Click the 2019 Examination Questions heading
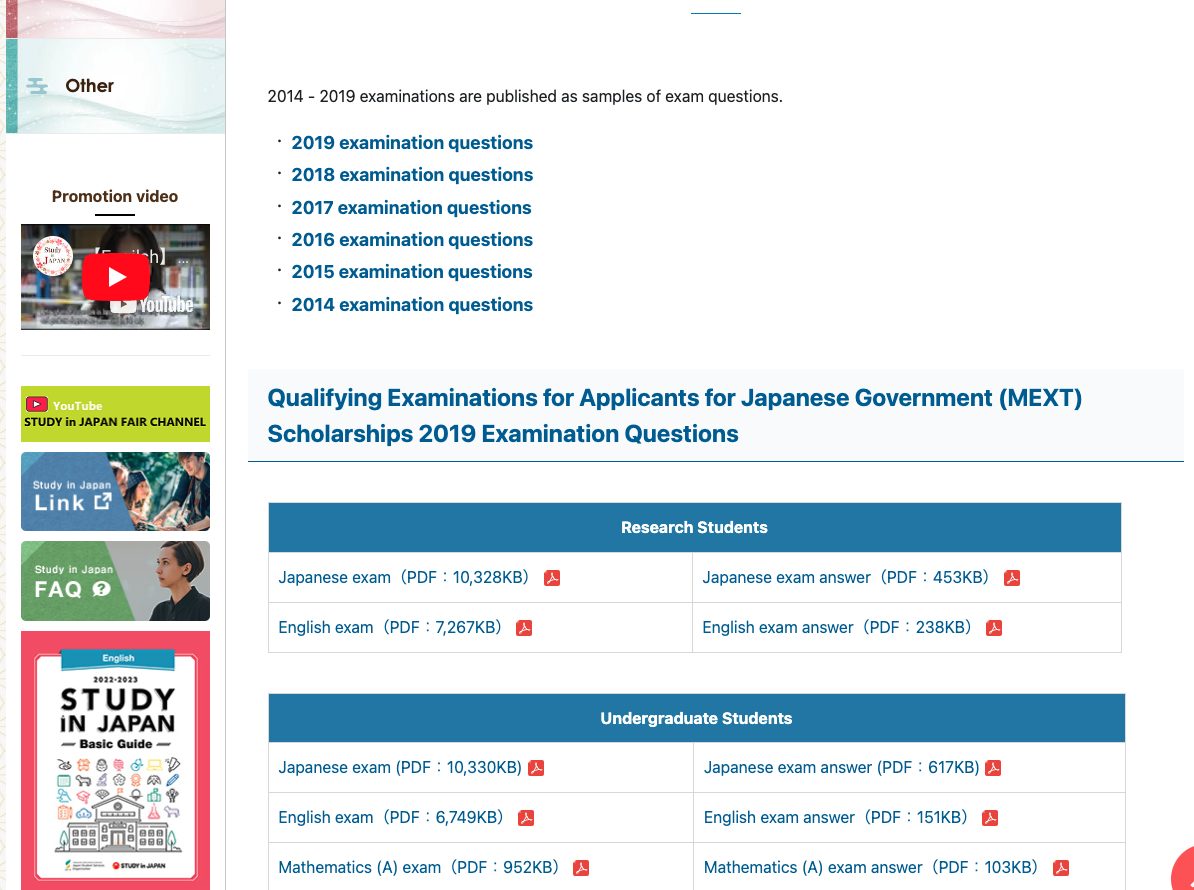The image size is (1194, 890). 675,416
